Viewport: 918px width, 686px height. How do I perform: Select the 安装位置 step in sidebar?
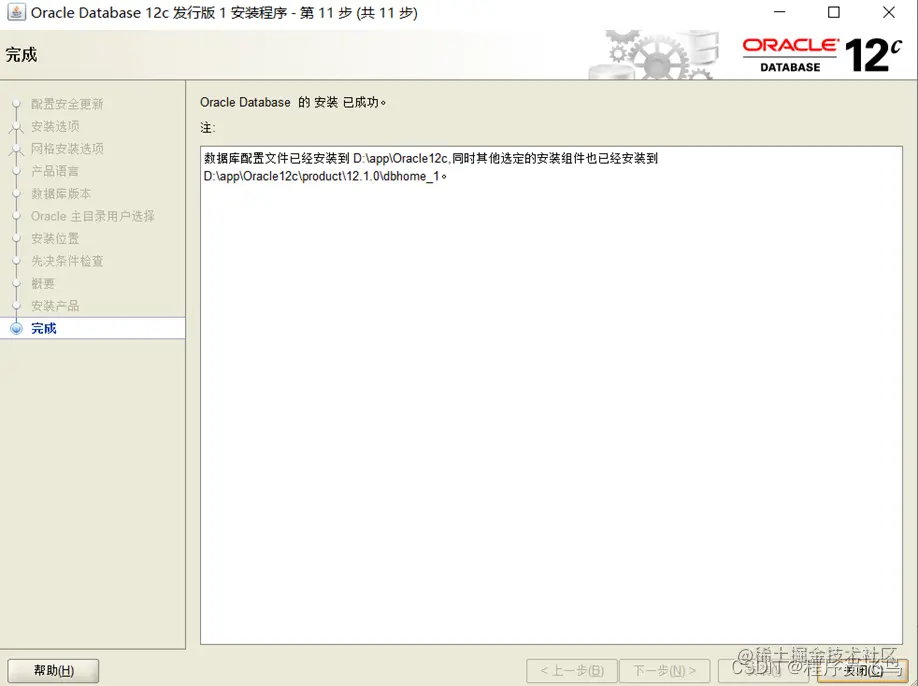click(55, 239)
